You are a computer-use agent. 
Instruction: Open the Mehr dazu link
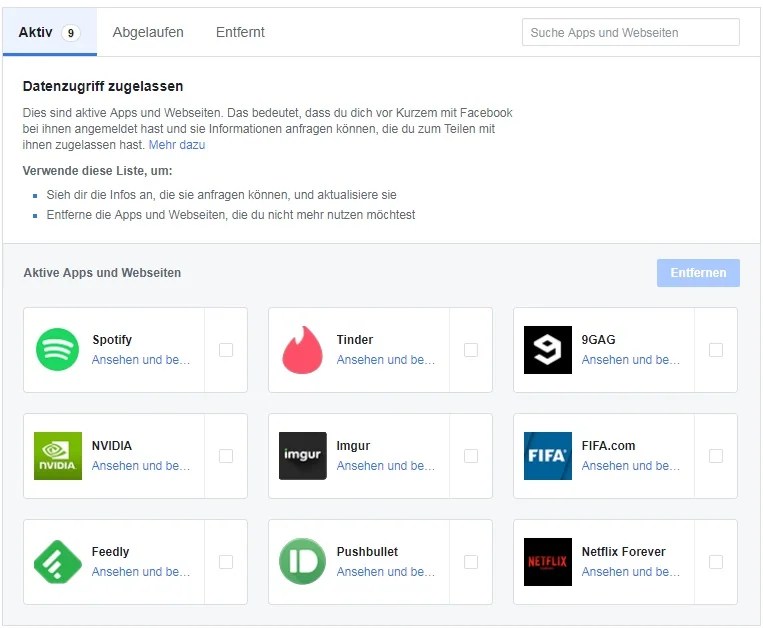[x=177, y=145]
